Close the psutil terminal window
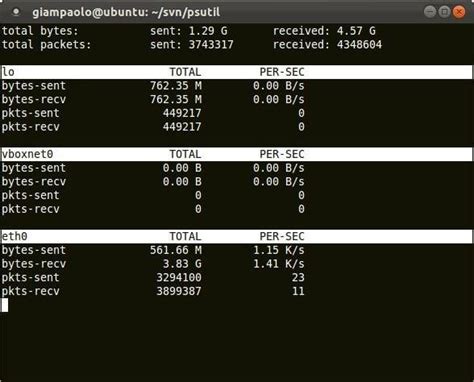This screenshot has width=474, height=382. coord(459,12)
